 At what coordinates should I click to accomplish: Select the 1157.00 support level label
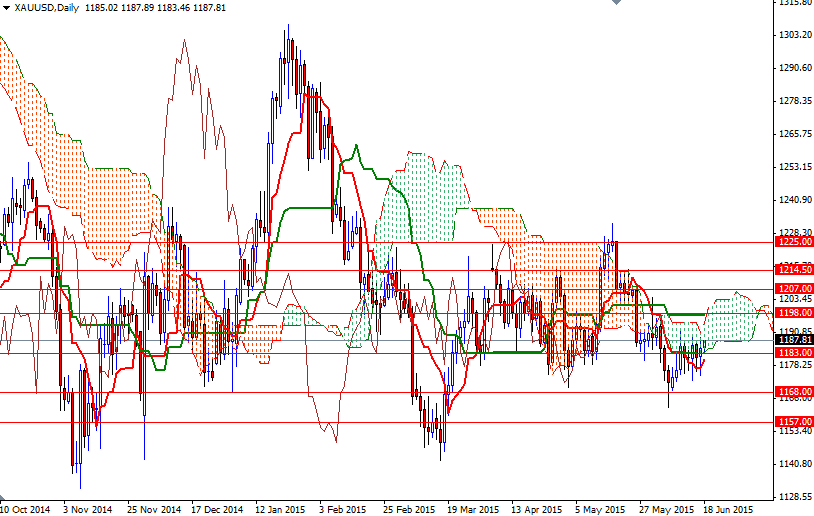[793, 422]
